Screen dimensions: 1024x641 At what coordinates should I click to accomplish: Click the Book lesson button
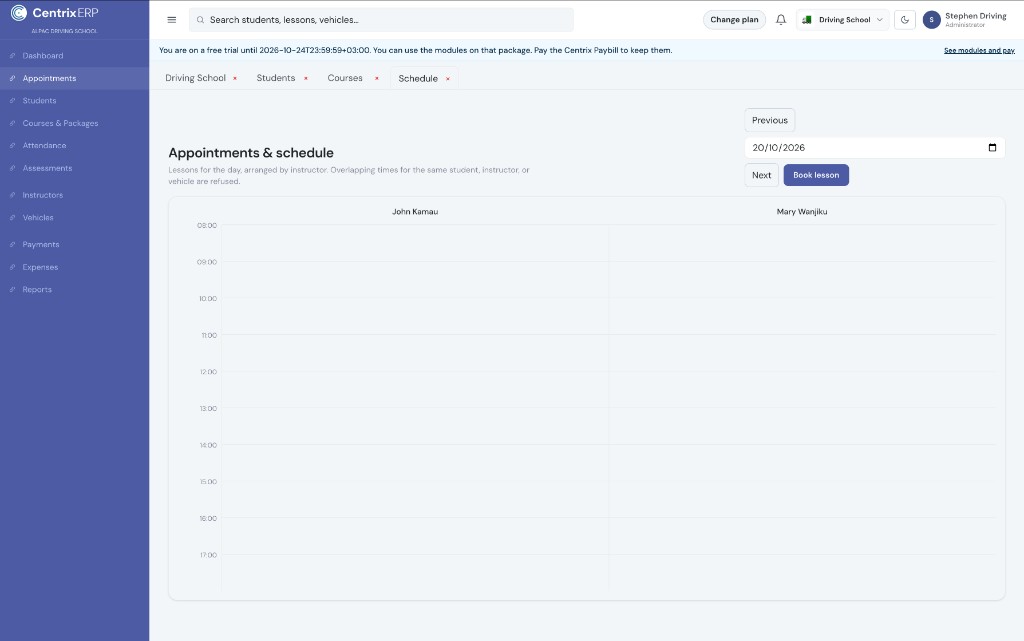click(816, 175)
